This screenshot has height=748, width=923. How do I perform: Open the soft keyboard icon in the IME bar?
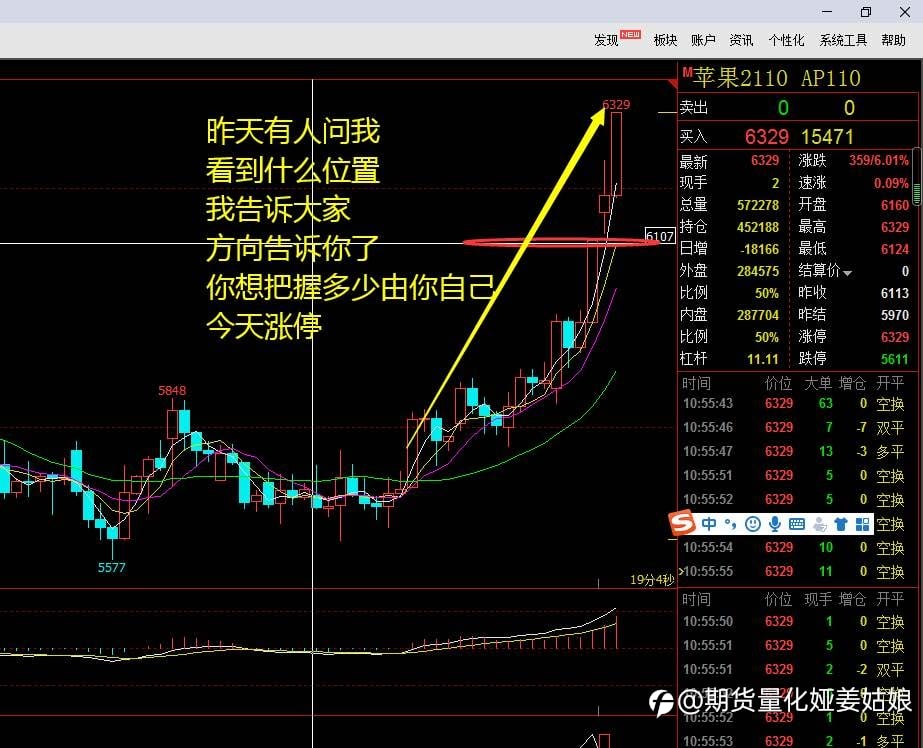pyautogui.click(x=796, y=524)
